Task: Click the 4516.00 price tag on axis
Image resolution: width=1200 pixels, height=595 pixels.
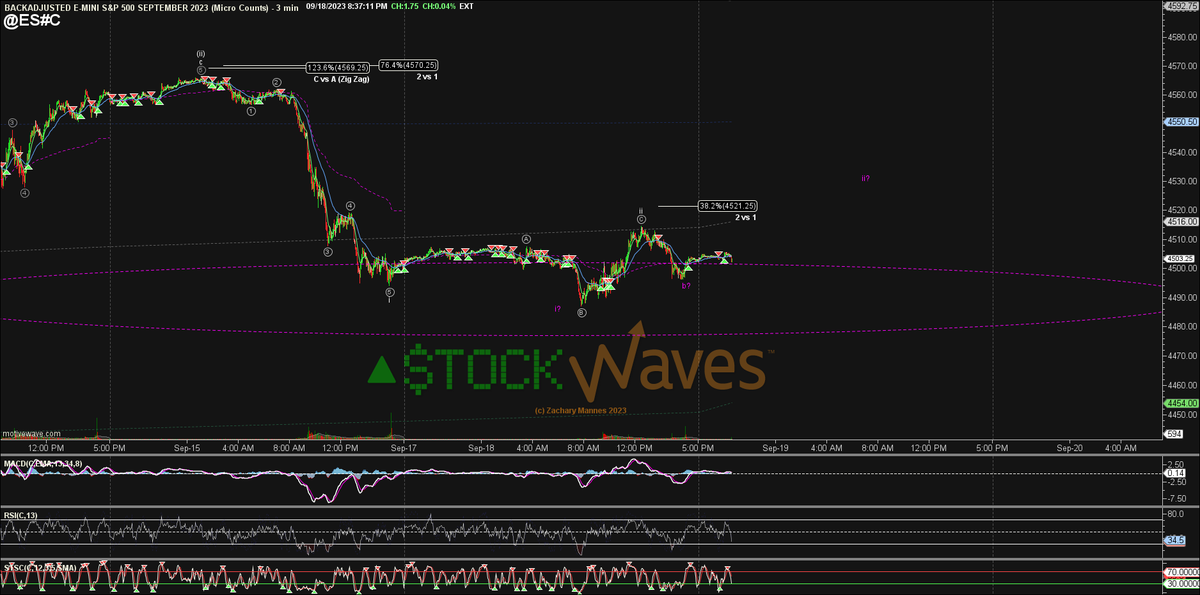Action: (1181, 222)
